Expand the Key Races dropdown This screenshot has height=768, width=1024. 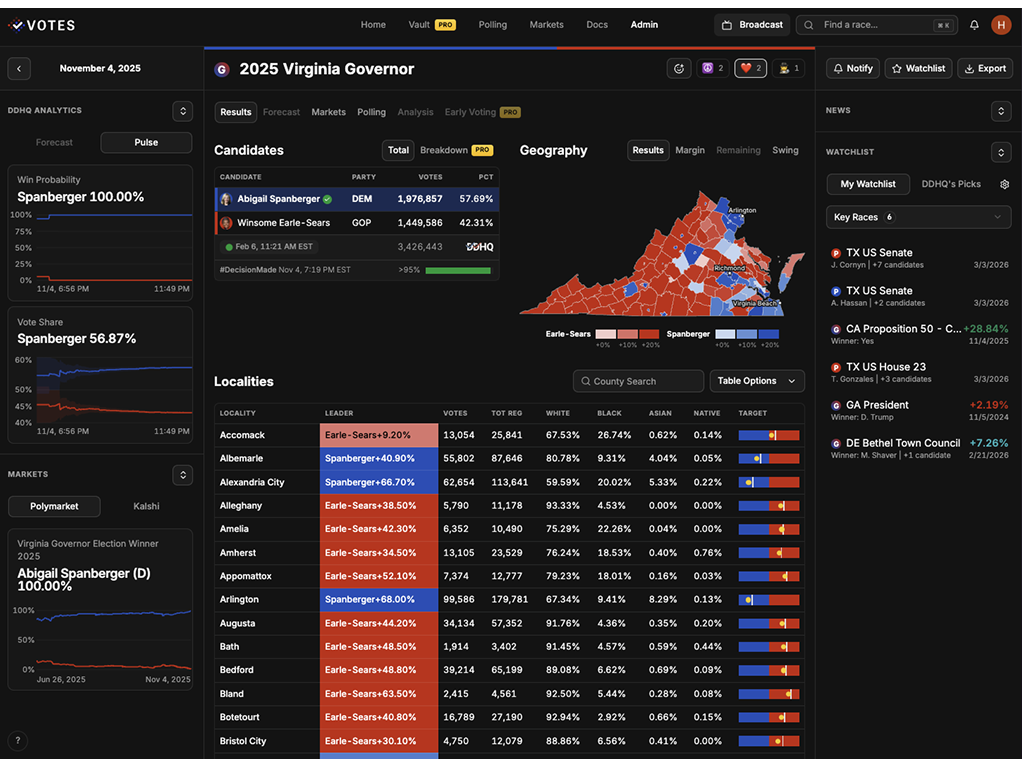(x=918, y=217)
